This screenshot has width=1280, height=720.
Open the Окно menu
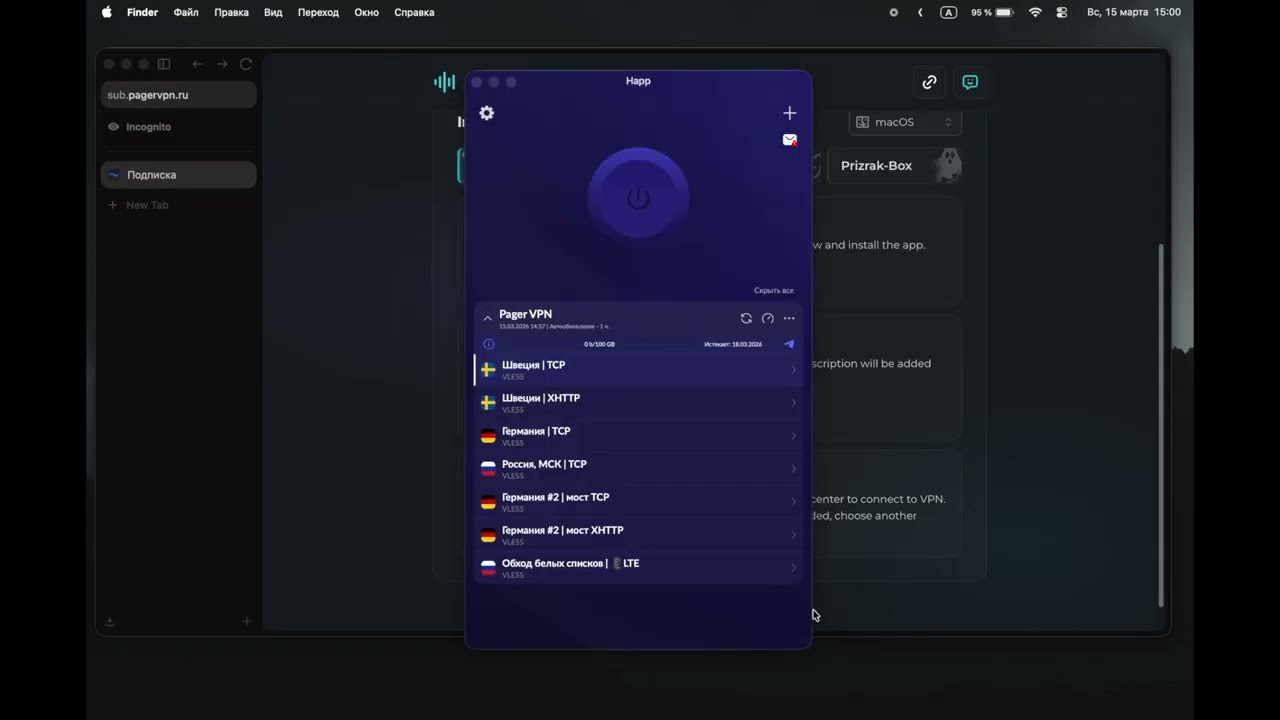[x=366, y=12]
